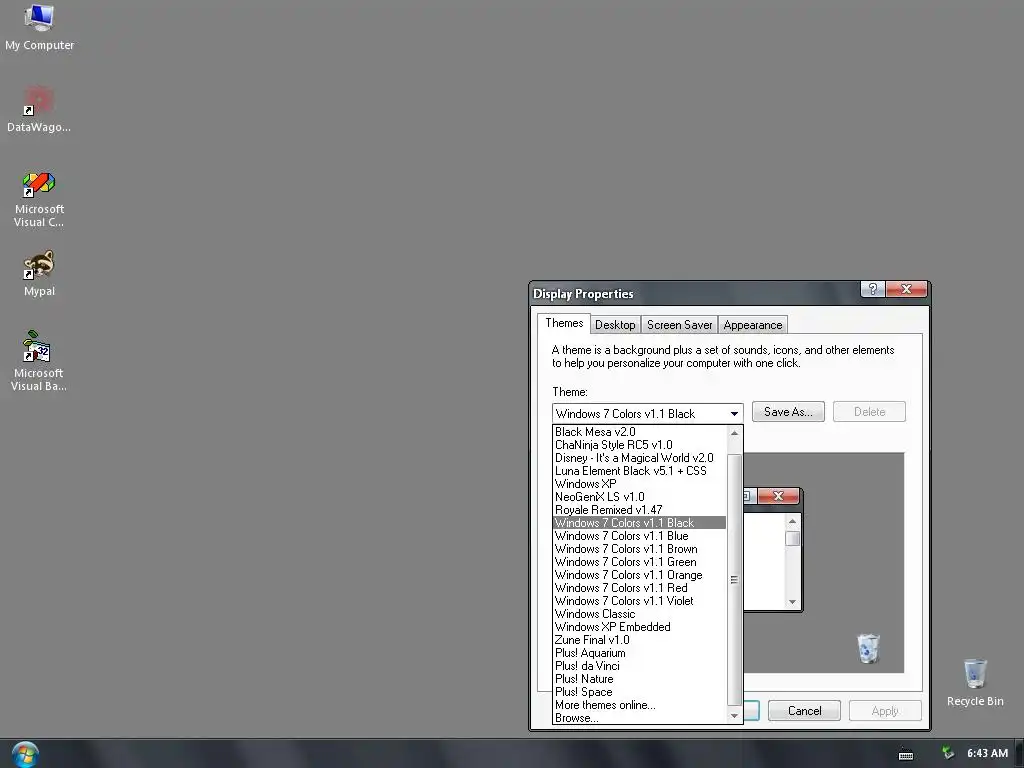Close the Display Properties dialog
Screen dimensions: 1024x768
906,289
